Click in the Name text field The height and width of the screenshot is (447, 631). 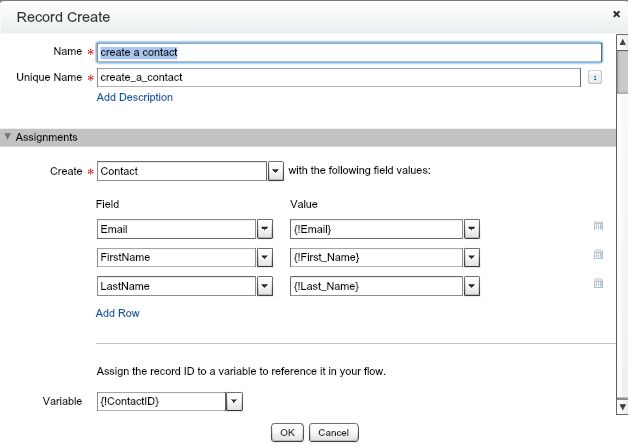click(350, 52)
